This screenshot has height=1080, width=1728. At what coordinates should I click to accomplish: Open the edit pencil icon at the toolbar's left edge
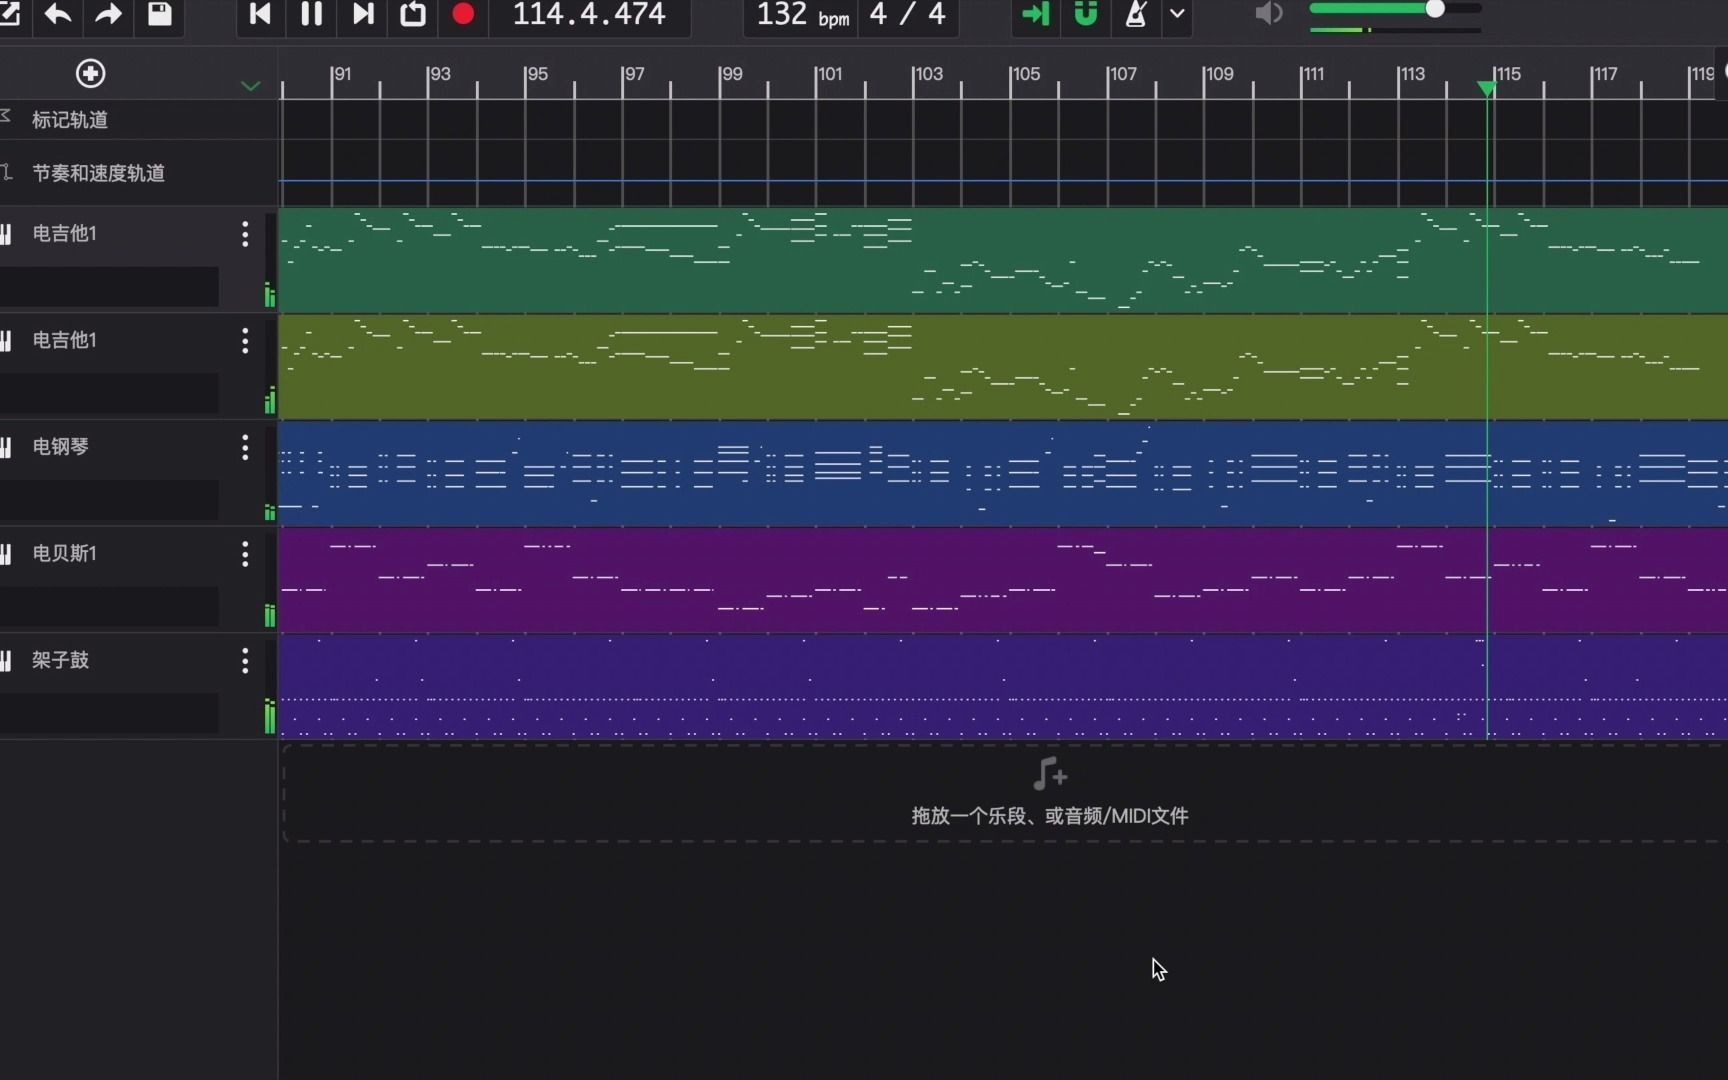pyautogui.click(x=10, y=14)
